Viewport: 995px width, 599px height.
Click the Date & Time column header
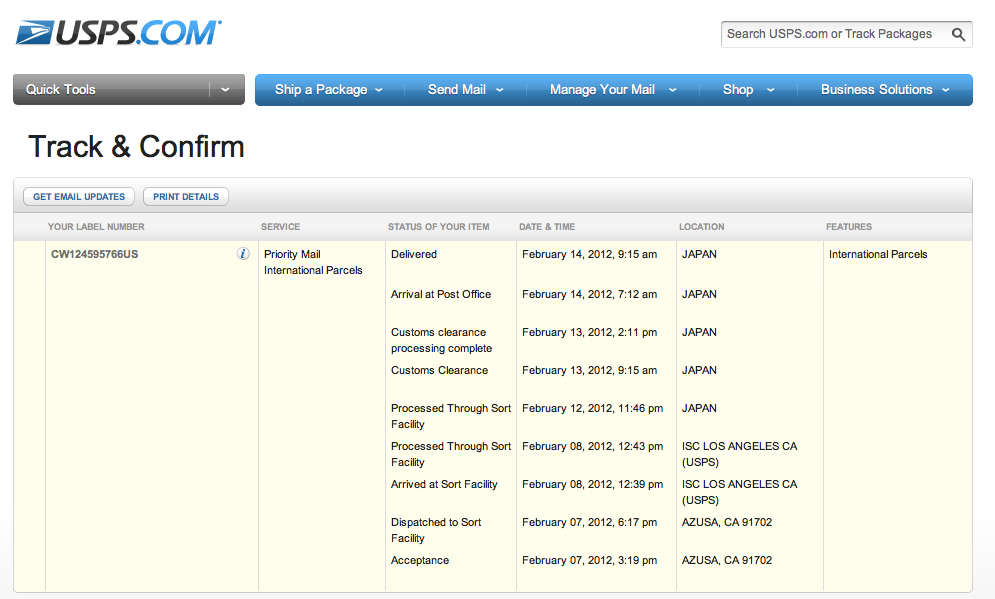547,227
